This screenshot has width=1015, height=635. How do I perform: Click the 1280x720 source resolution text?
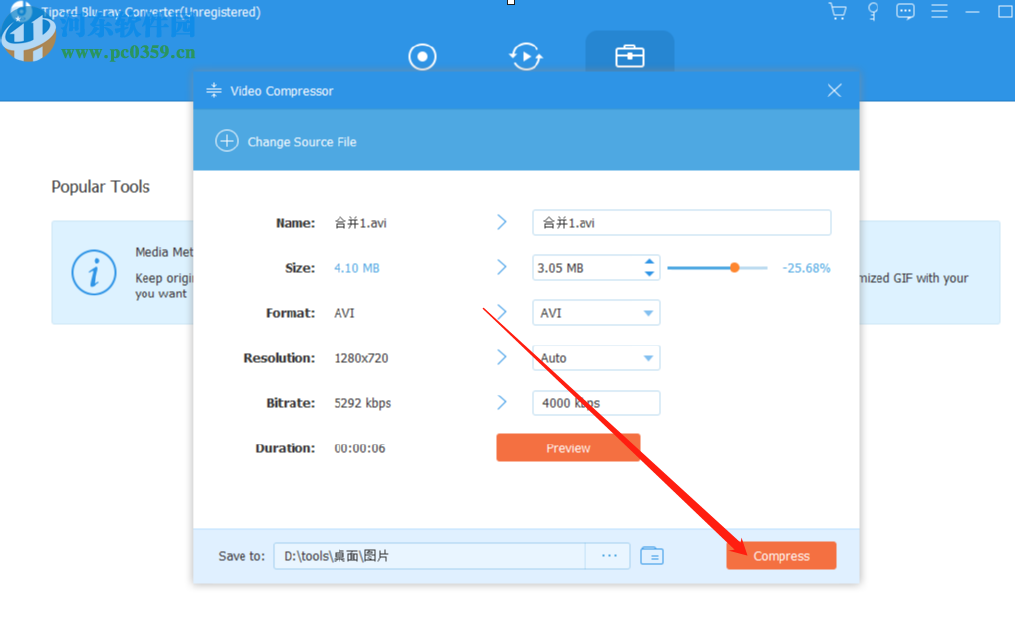pos(361,358)
